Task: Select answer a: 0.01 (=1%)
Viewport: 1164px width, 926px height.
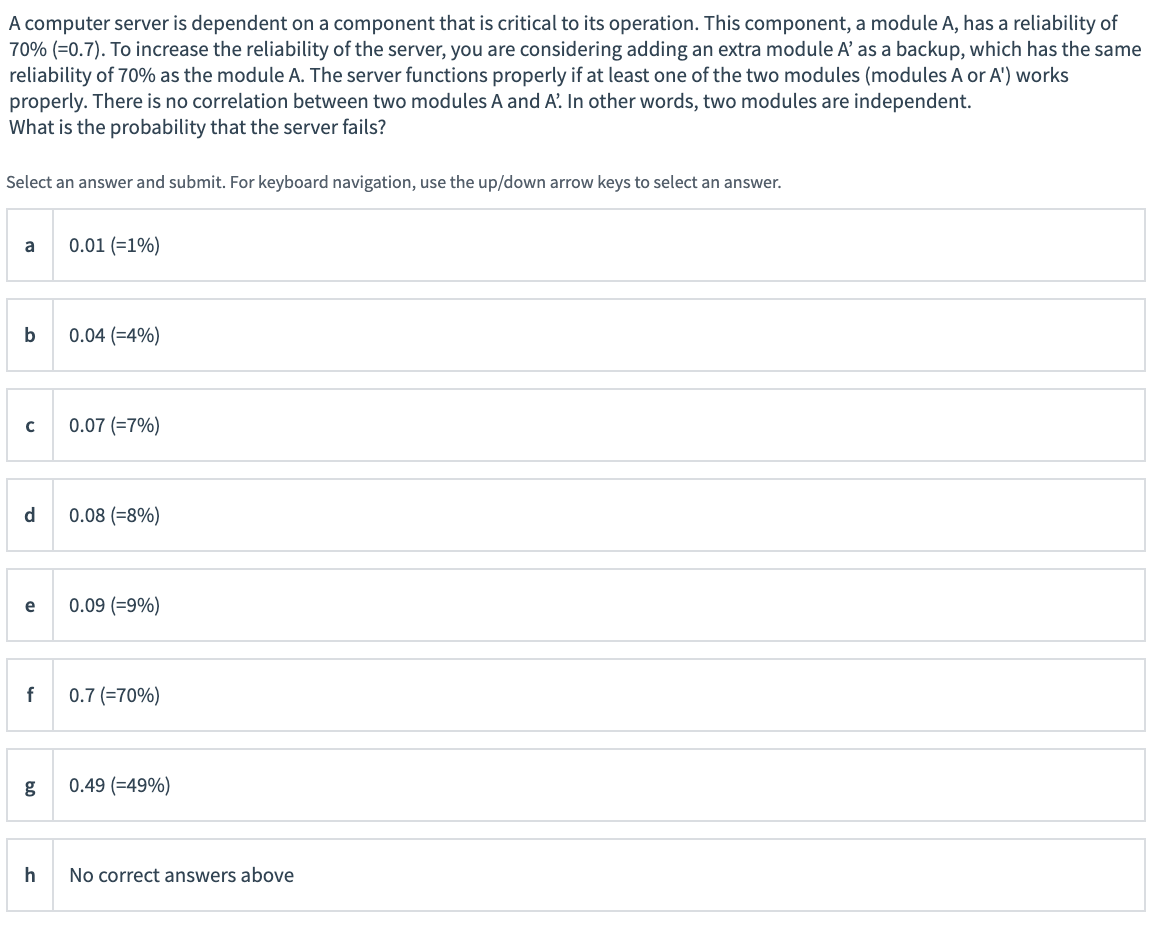Action: 576,245
